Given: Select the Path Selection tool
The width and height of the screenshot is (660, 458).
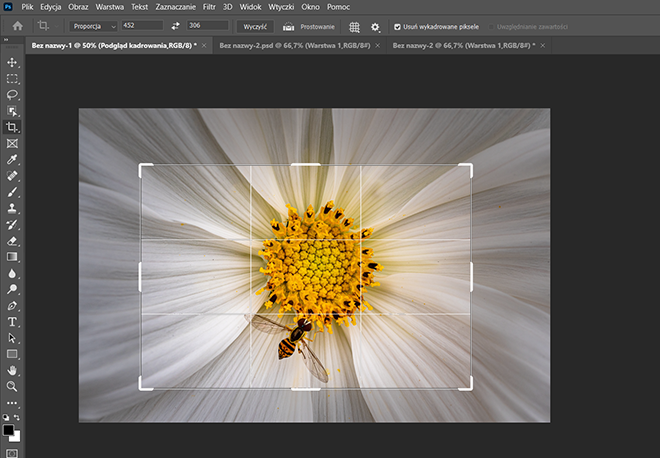Looking at the screenshot, I should point(12,338).
